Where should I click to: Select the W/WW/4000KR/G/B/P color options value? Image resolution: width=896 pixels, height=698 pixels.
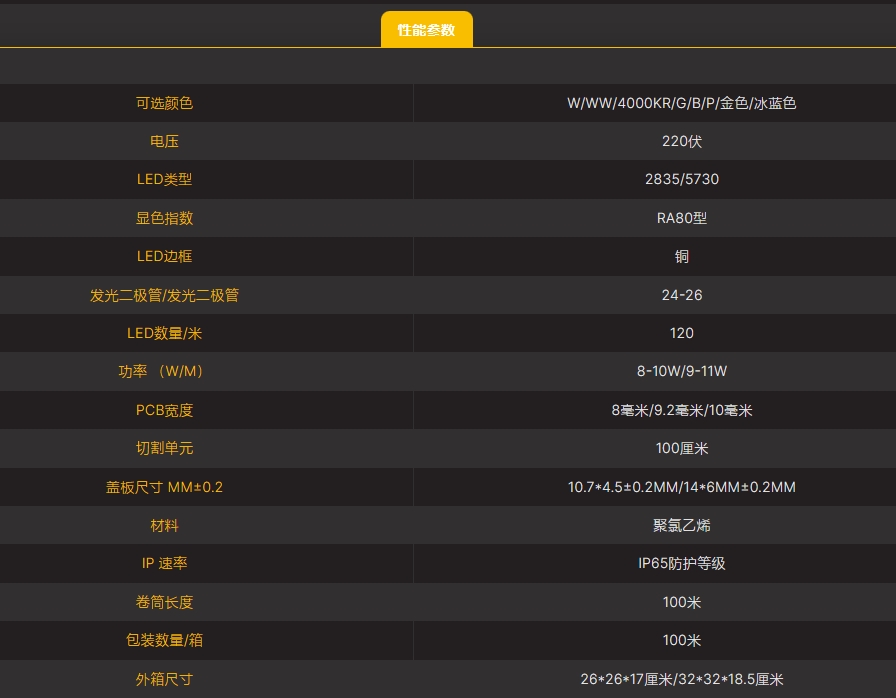pyautogui.click(x=681, y=103)
